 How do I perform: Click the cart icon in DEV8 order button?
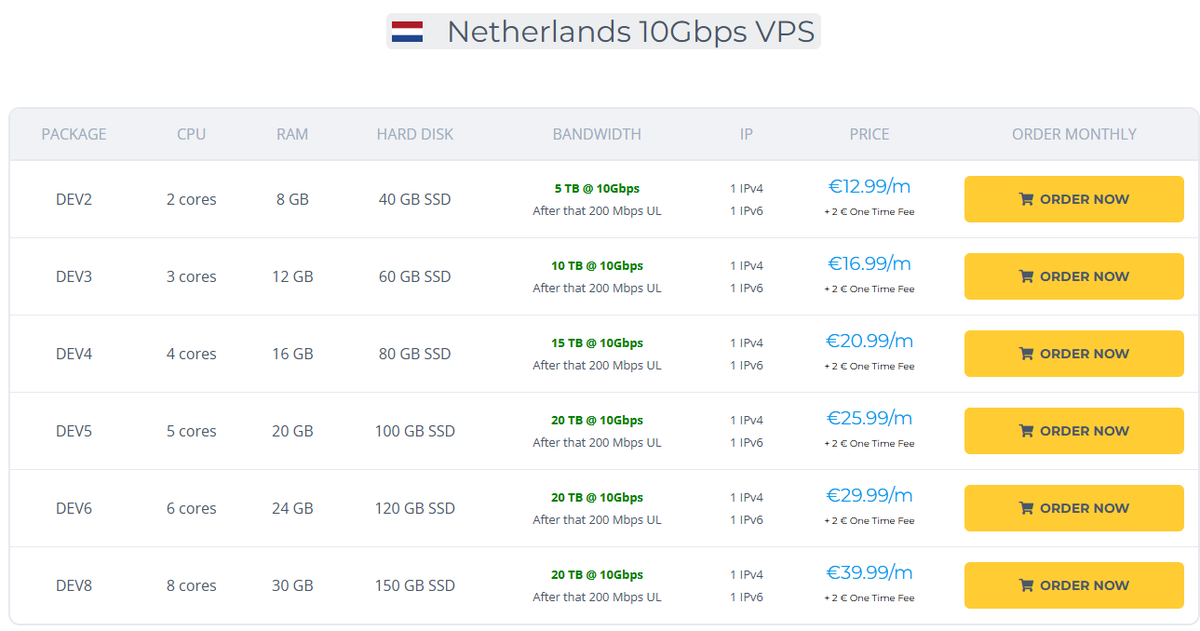pyautogui.click(x=1026, y=585)
